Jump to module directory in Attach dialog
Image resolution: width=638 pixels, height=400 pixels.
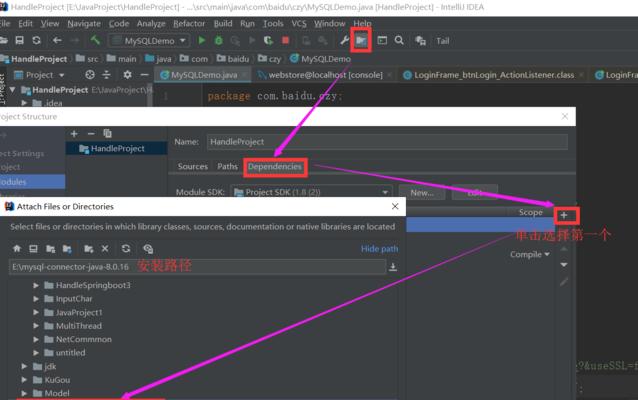coord(67,248)
